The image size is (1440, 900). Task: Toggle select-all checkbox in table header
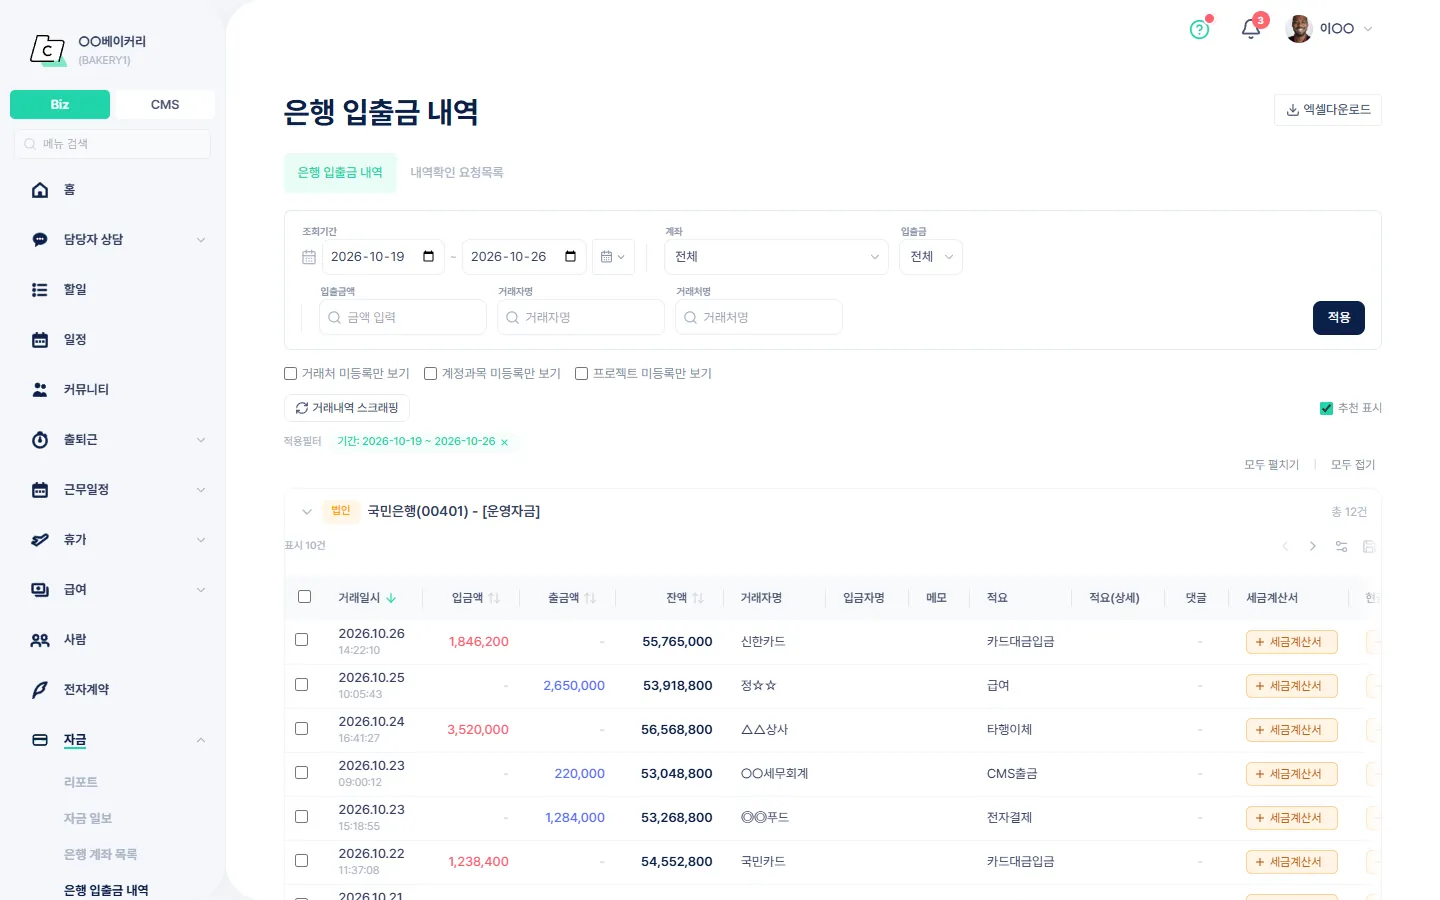(305, 597)
